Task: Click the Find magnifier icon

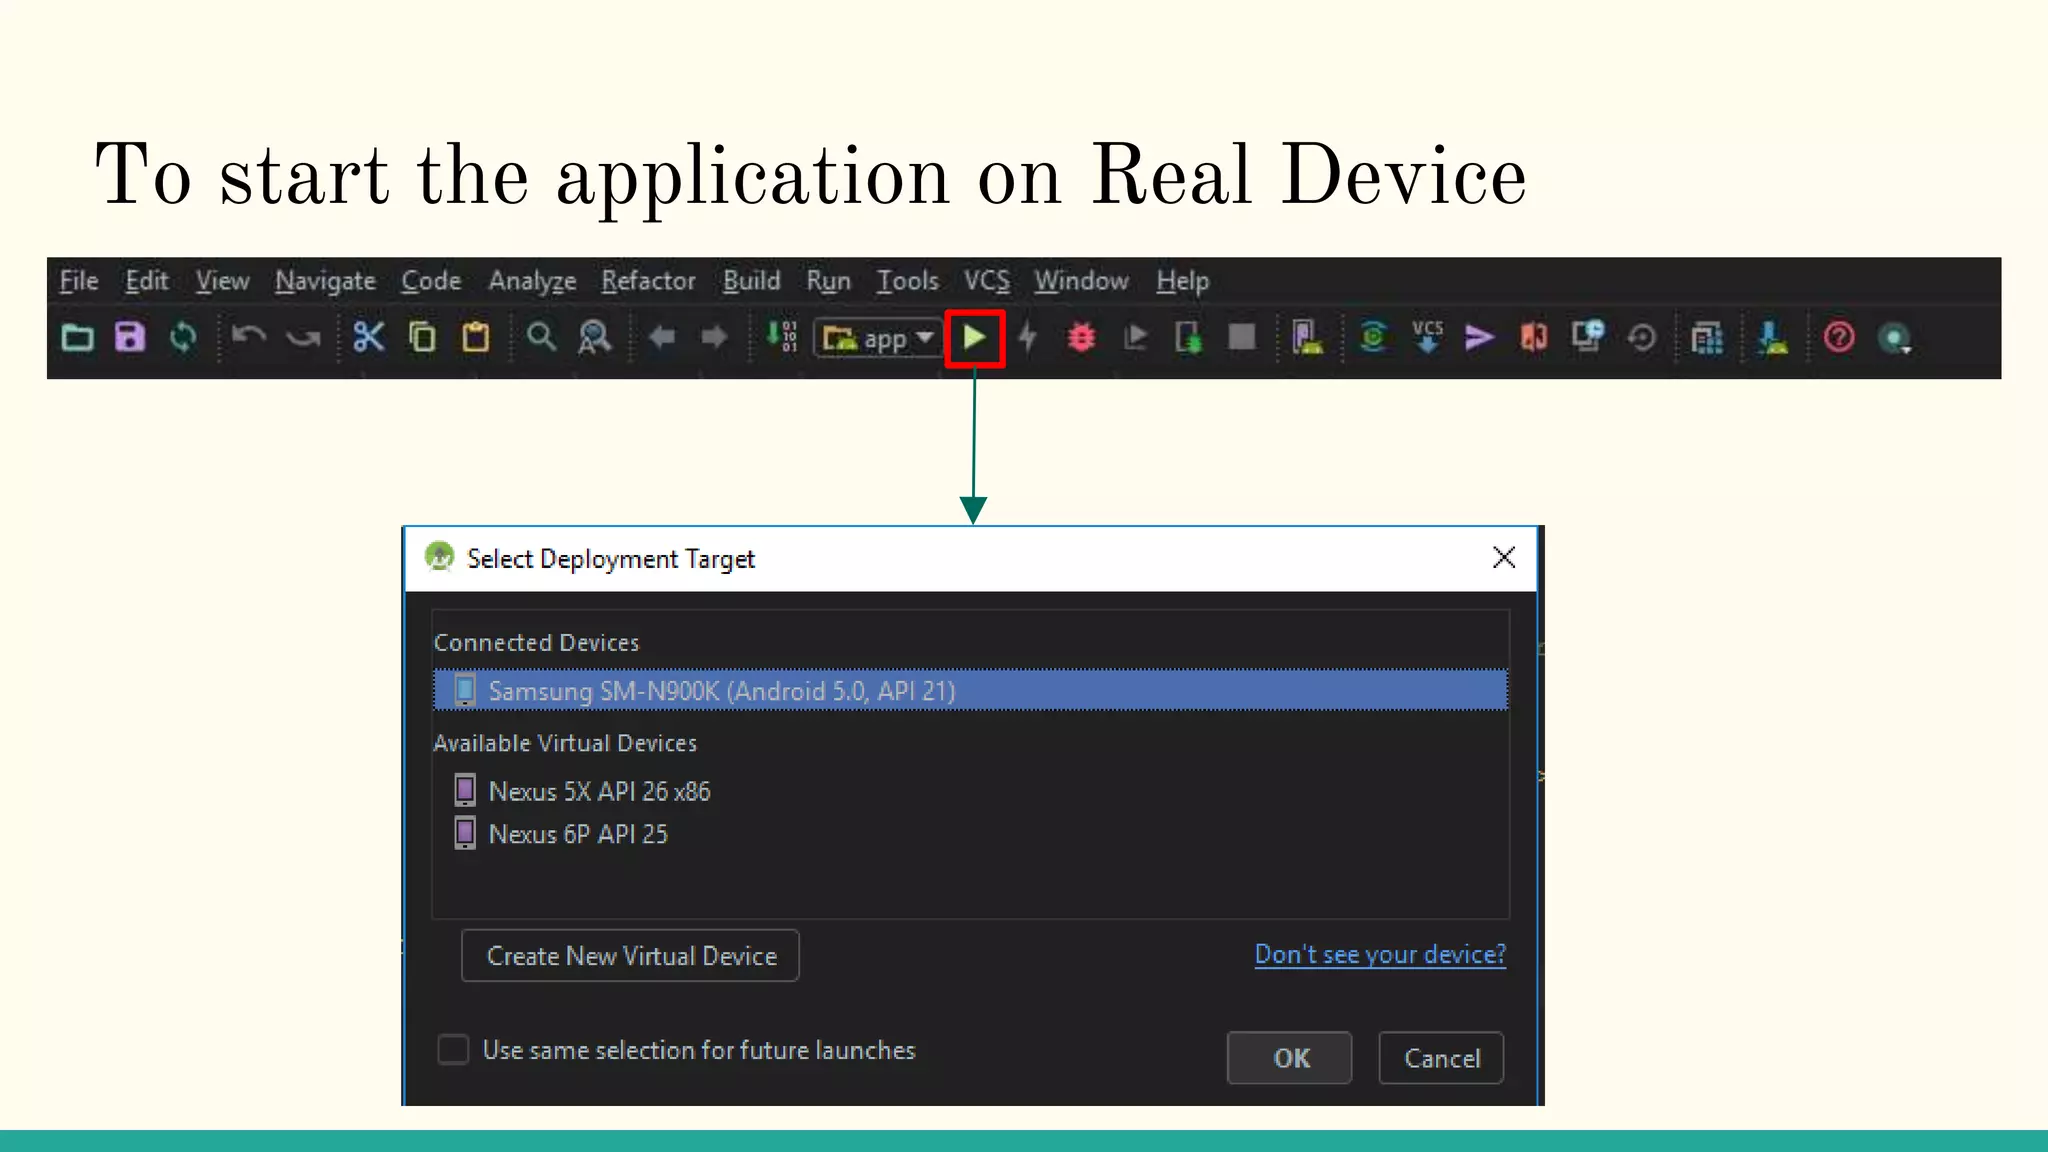Action: pyautogui.click(x=541, y=337)
